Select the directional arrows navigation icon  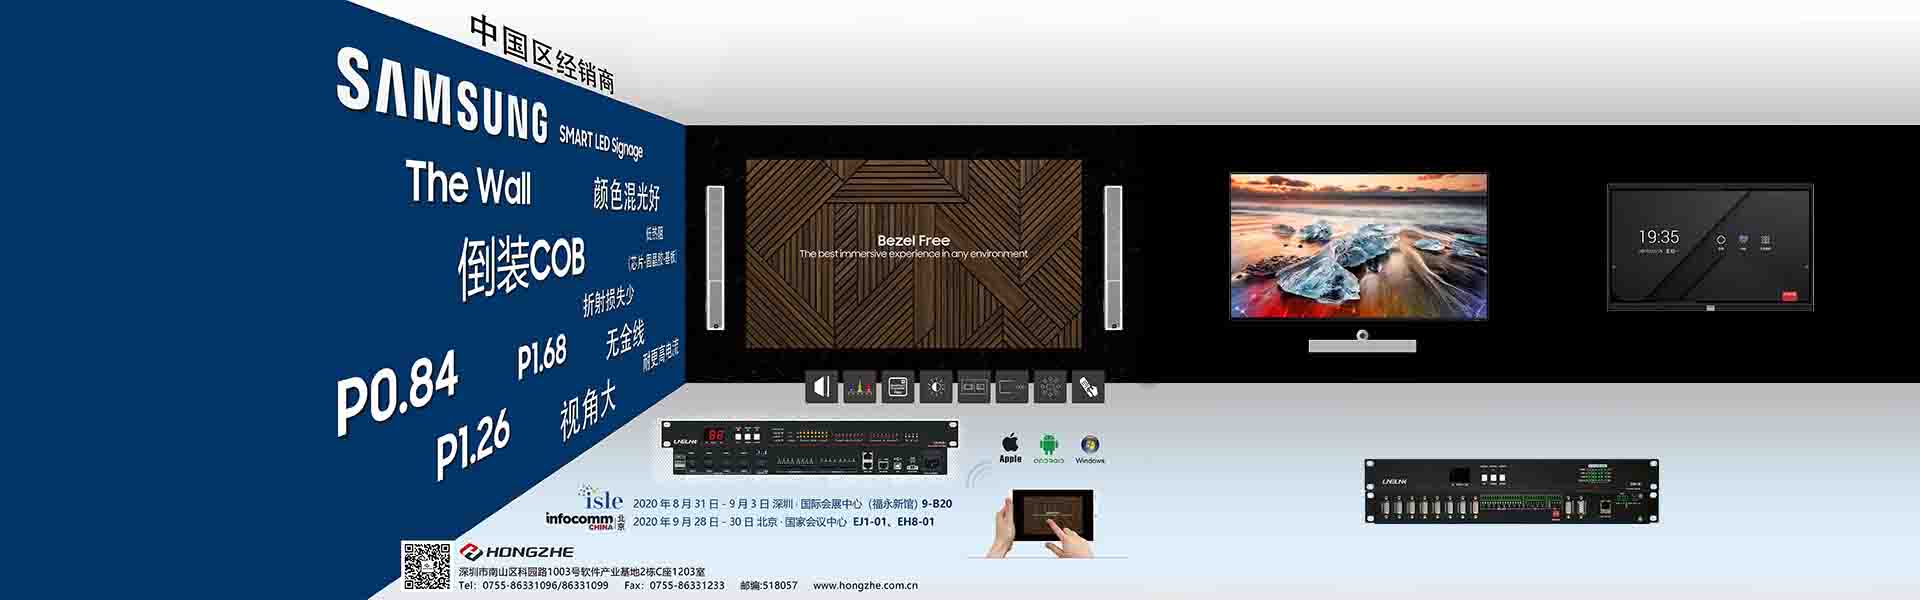click(x=1050, y=387)
